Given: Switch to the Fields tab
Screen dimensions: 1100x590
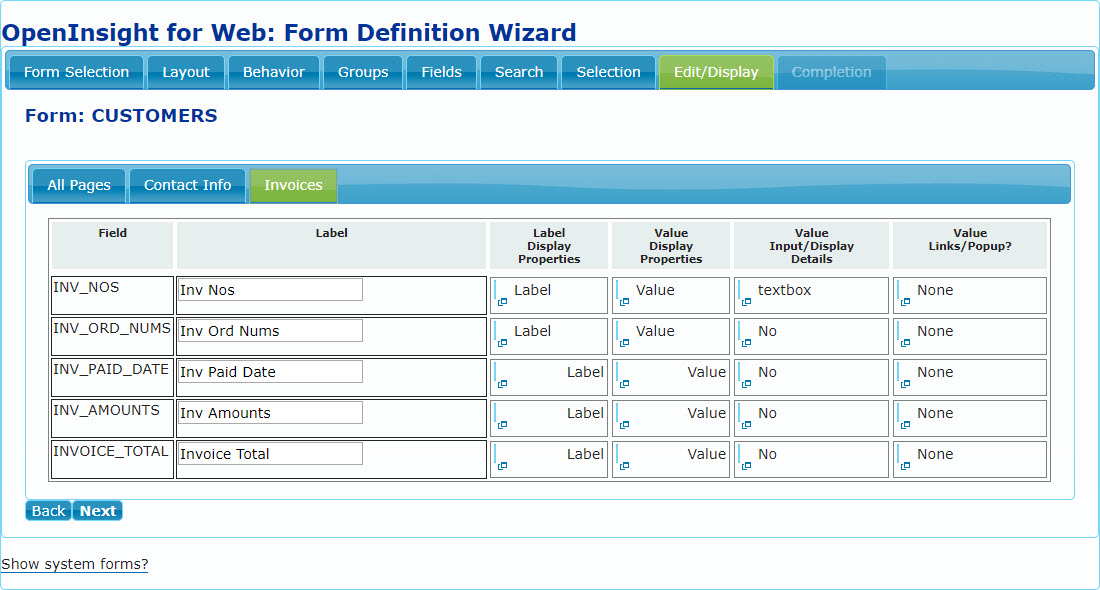Looking at the screenshot, I should (x=441, y=72).
